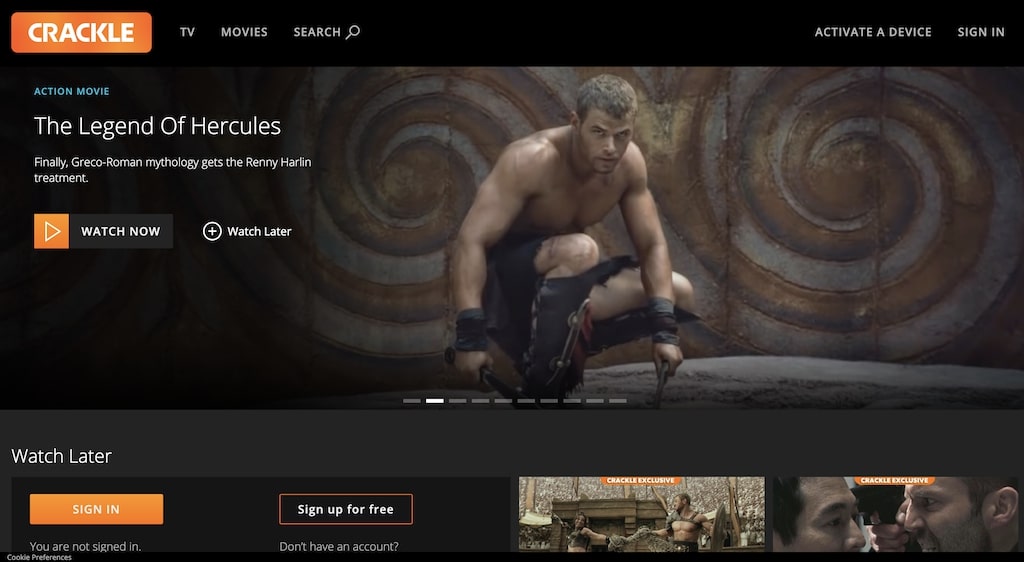
Task: Jump to the fifth carousel slide indicator
Action: click(504, 401)
